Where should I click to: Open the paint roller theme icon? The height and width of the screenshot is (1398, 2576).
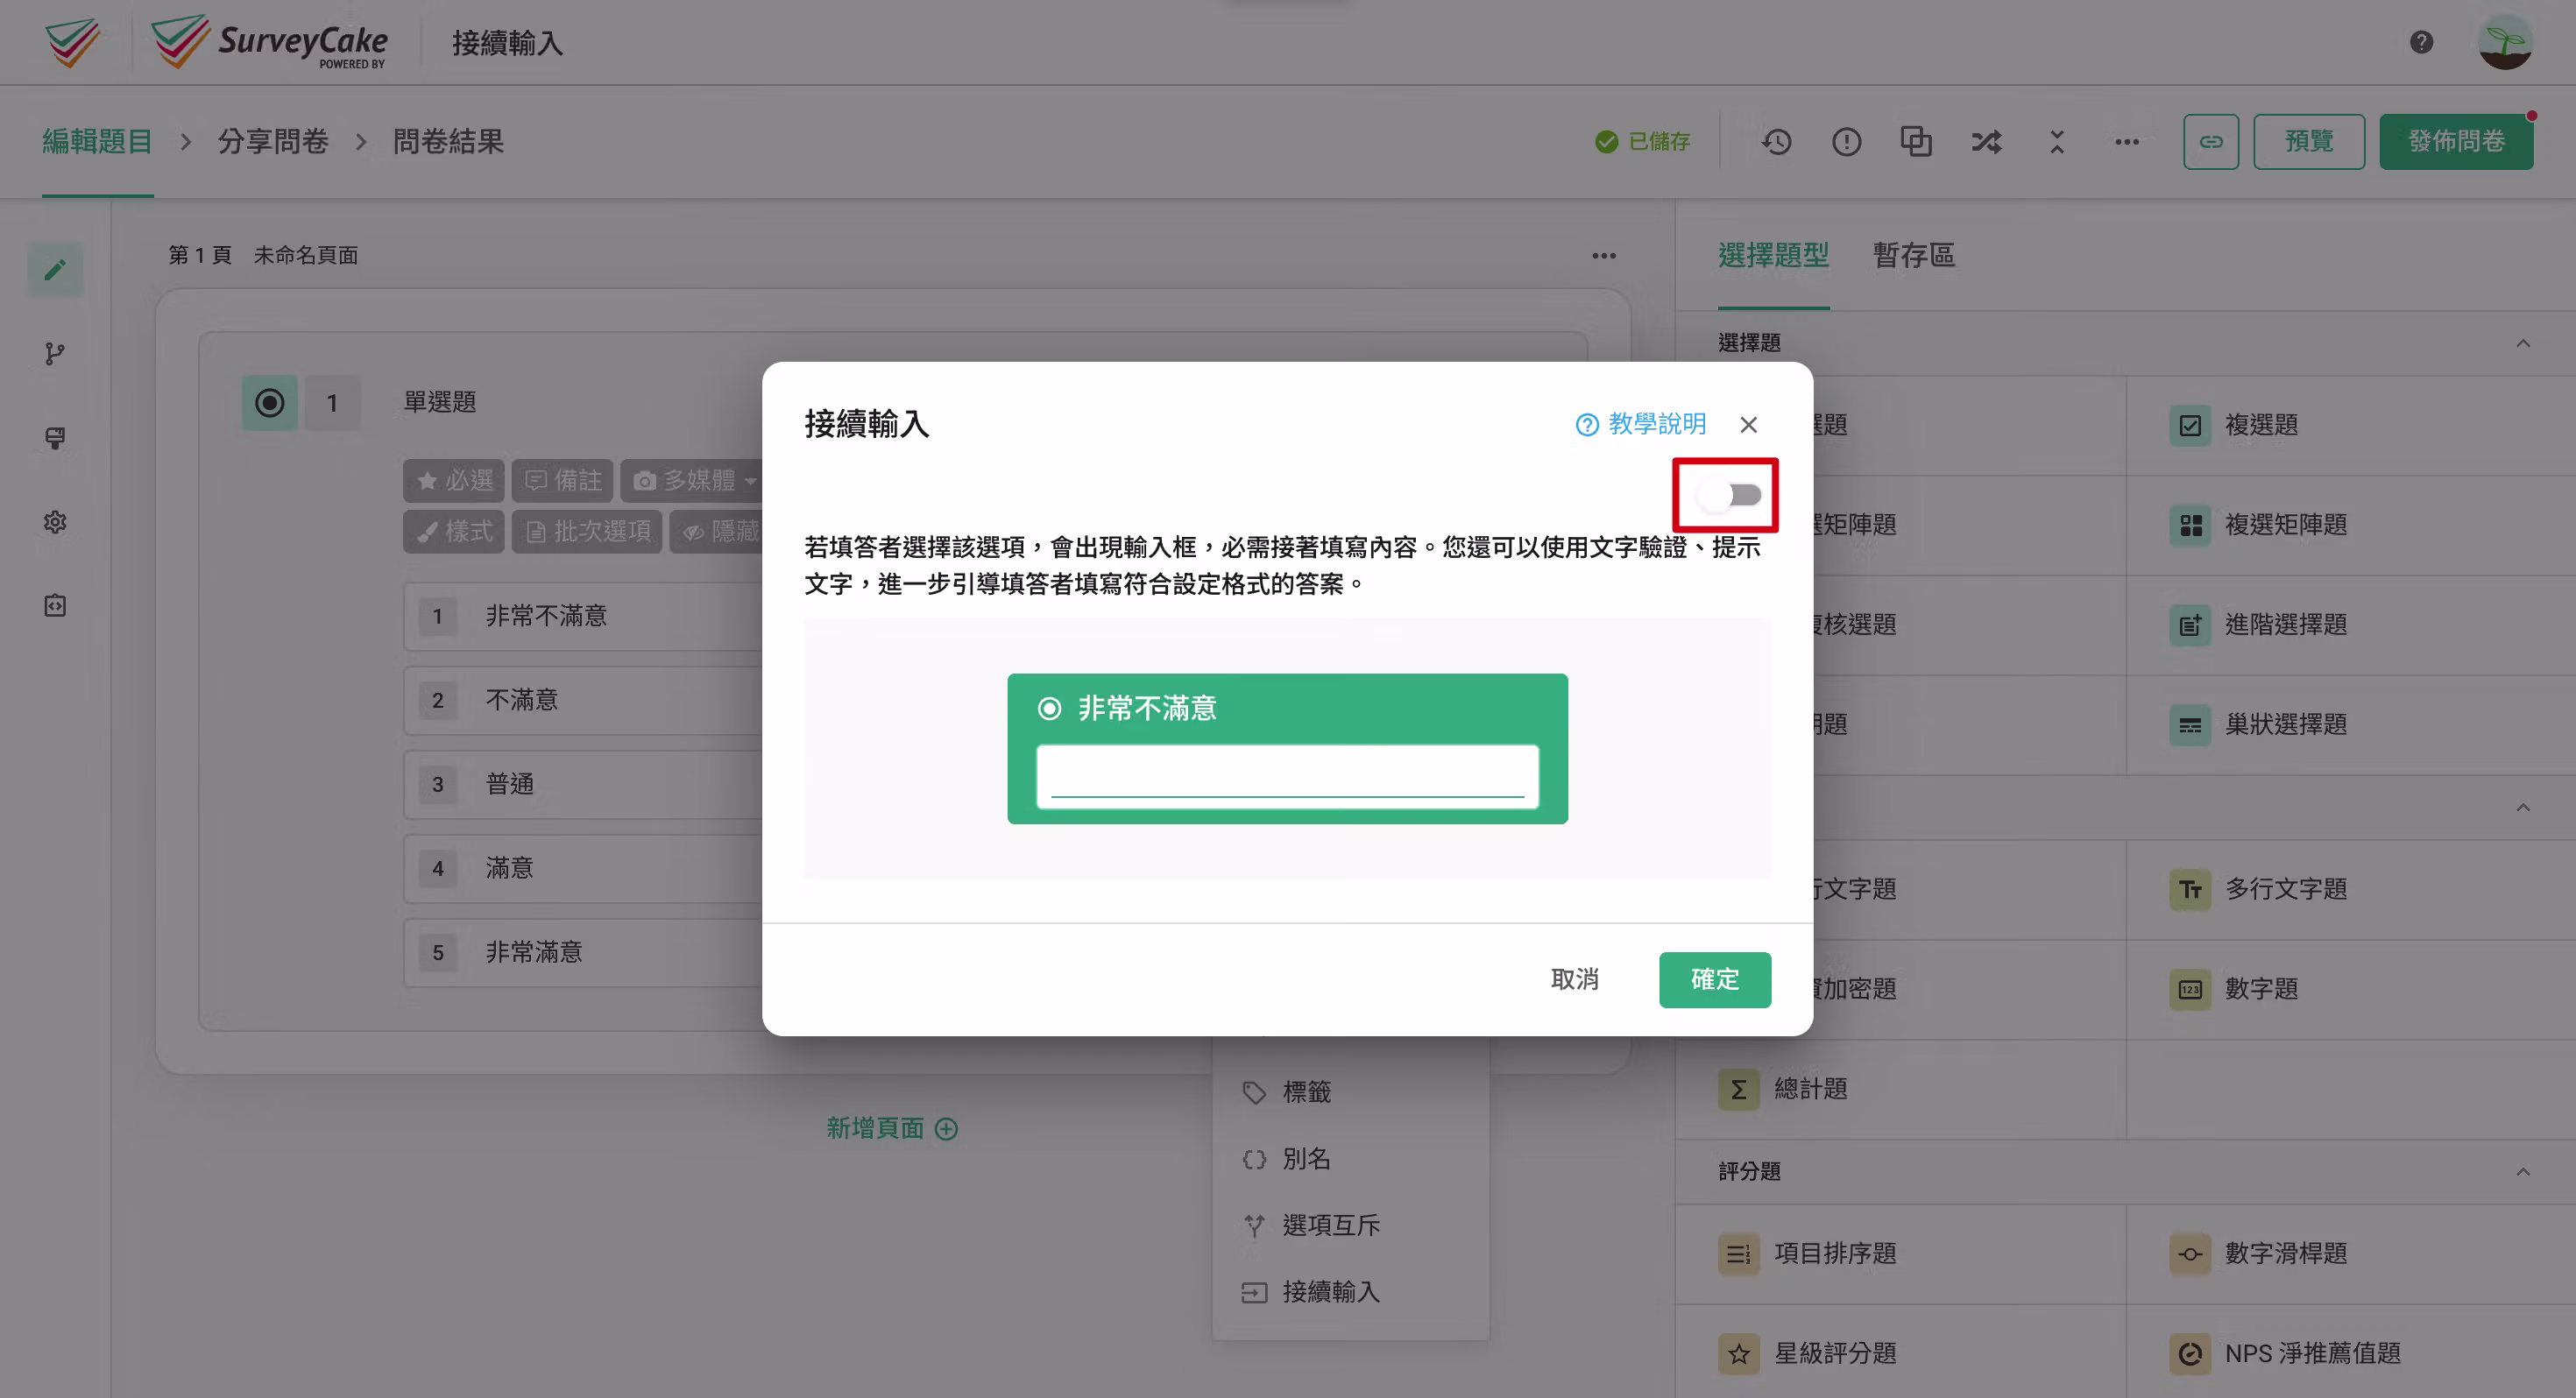coord(55,437)
